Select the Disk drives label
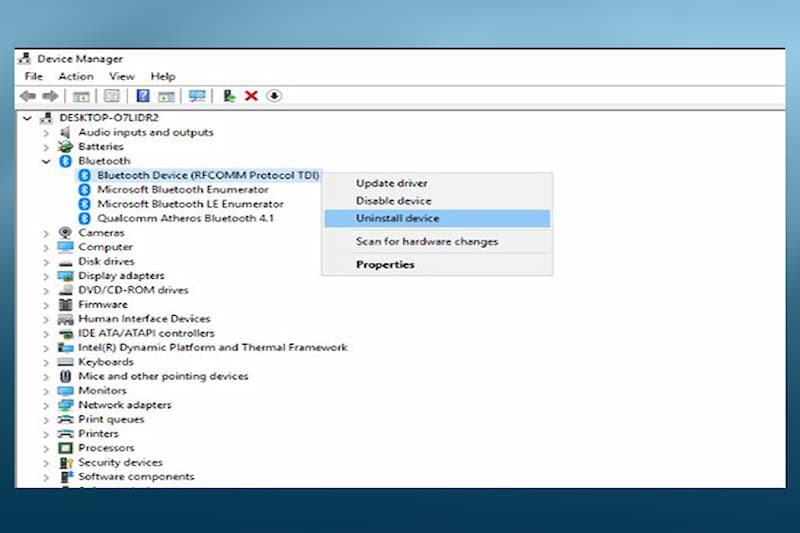The height and width of the screenshot is (533, 800). 106,261
